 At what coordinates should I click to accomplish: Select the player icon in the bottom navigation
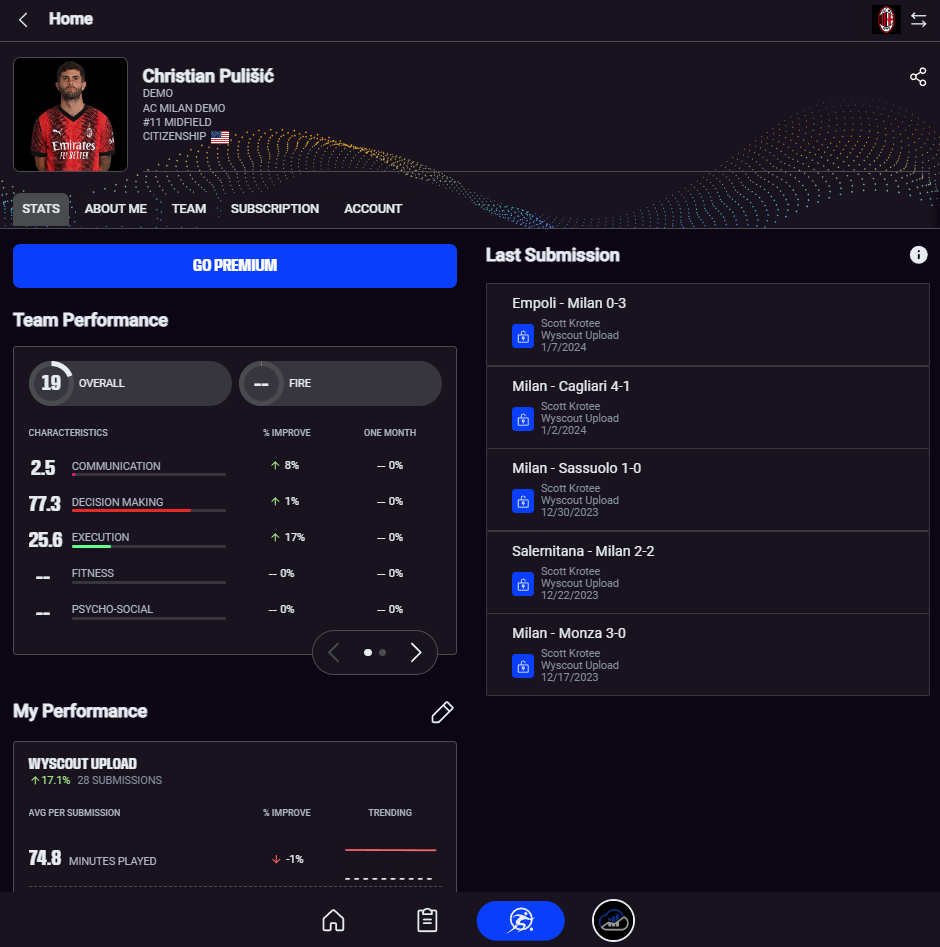pos(520,920)
